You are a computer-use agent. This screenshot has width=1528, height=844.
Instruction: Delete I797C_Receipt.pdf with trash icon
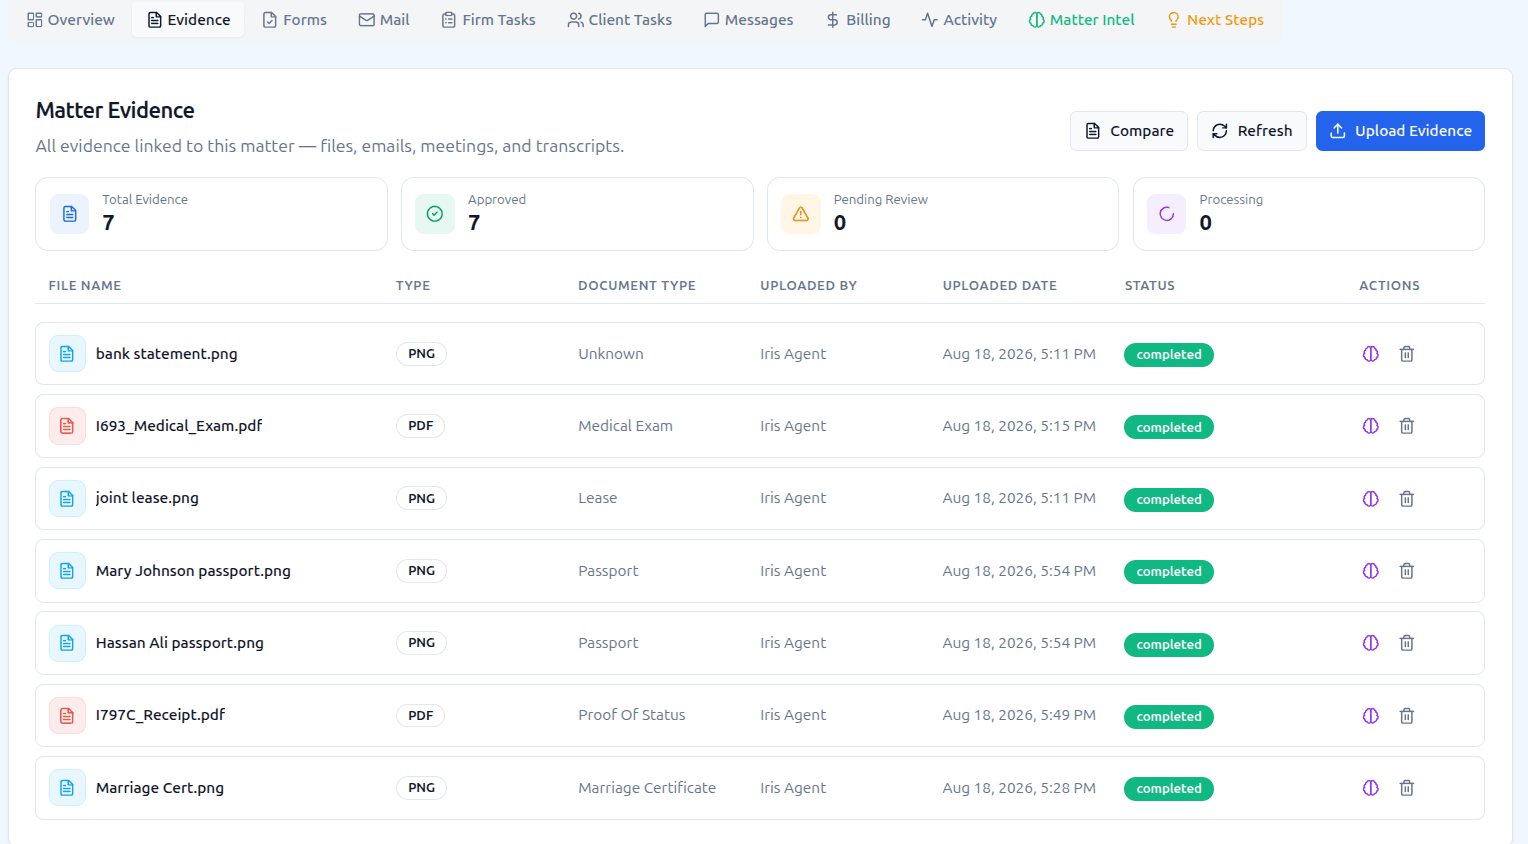pos(1407,716)
